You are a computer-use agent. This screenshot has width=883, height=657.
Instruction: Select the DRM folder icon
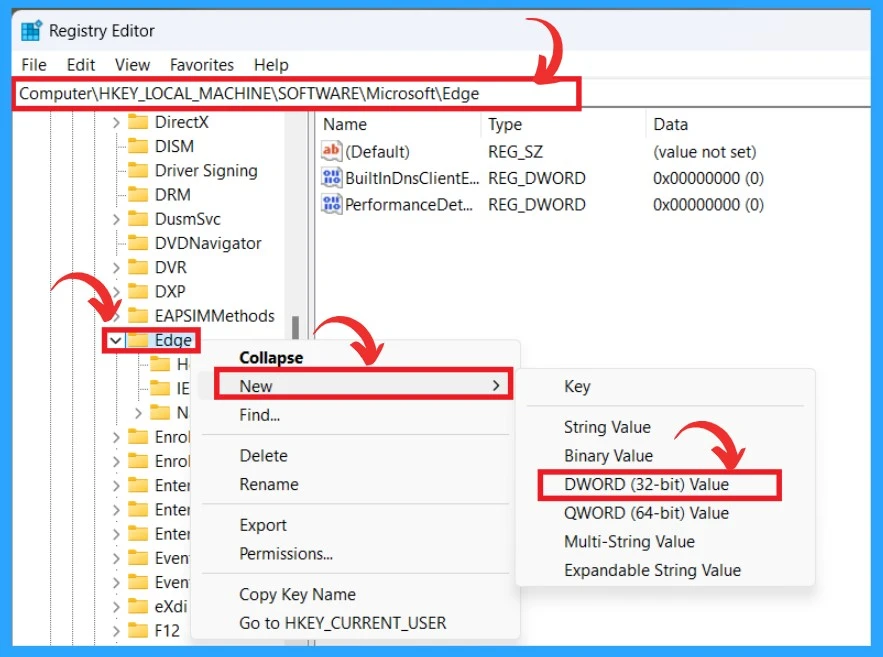tap(138, 195)
